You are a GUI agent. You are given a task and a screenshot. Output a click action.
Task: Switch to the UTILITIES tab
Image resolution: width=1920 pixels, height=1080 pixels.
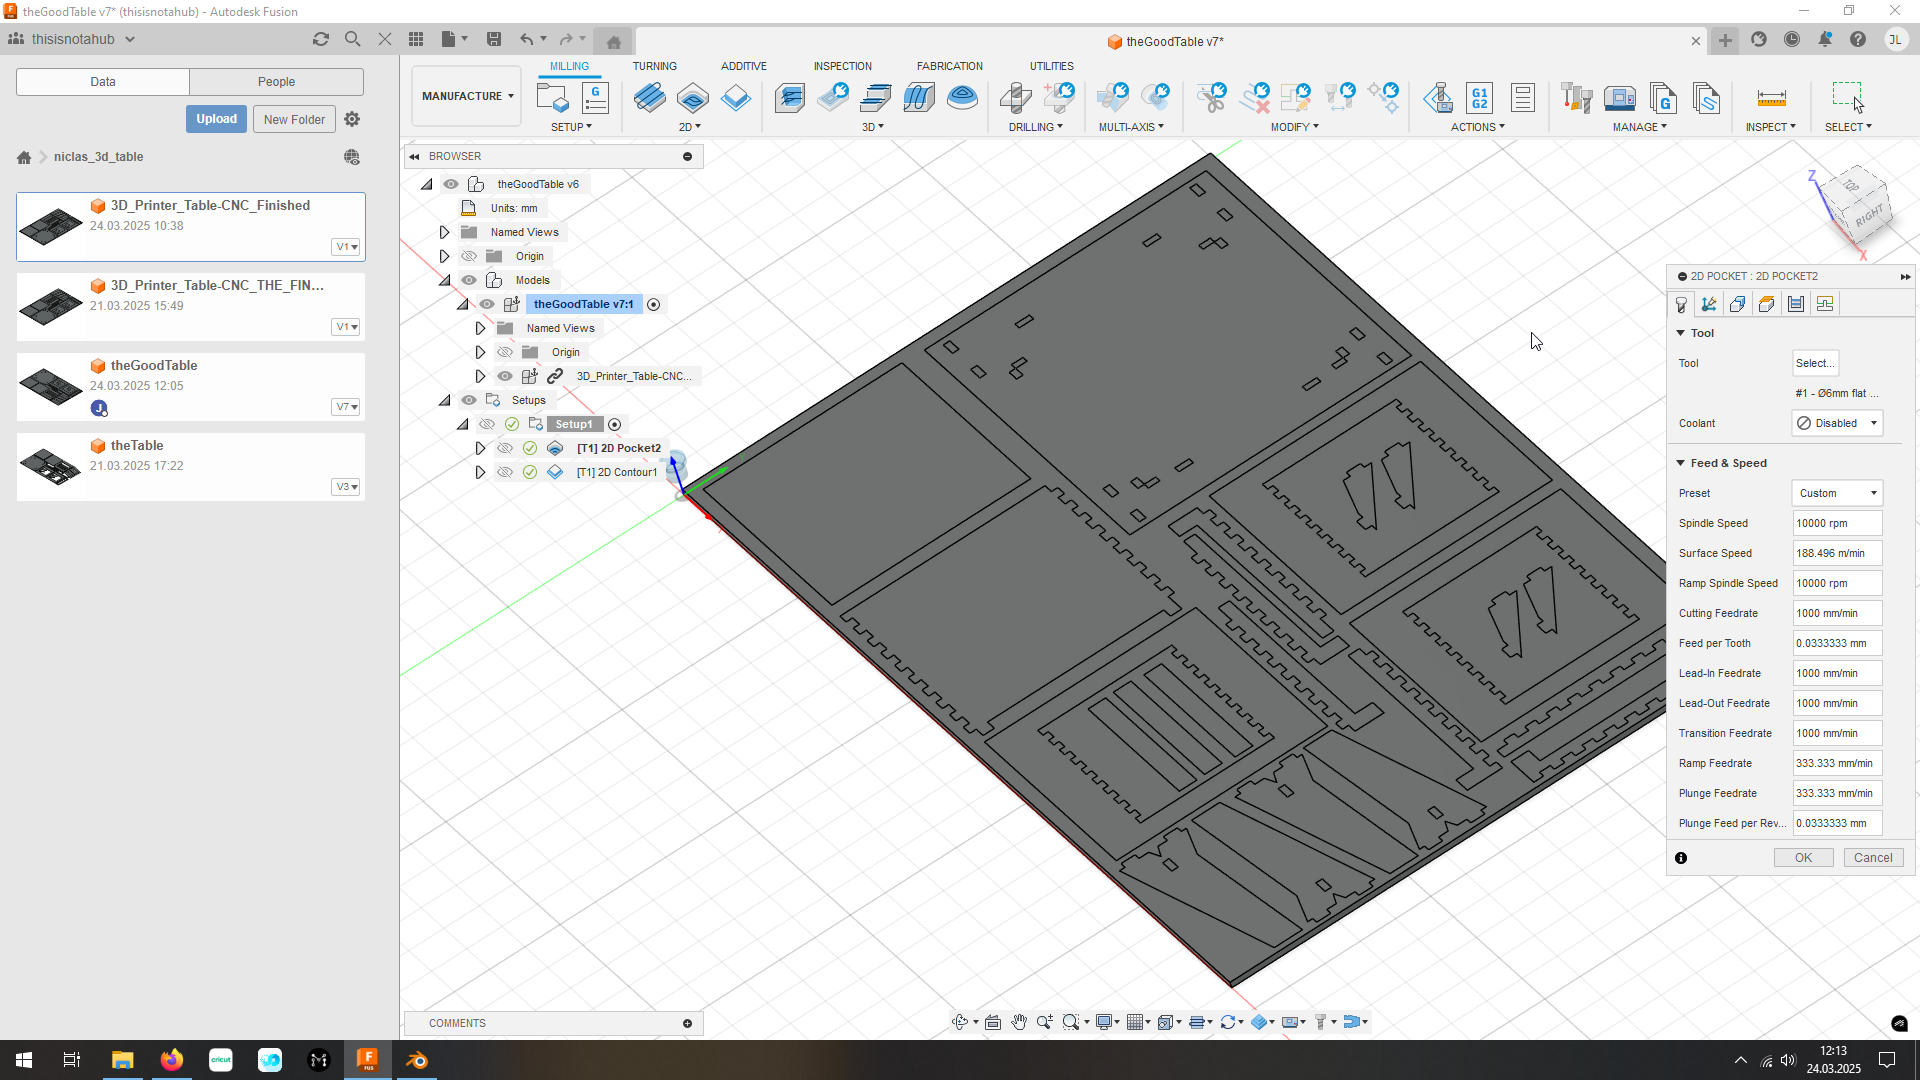coord(1052,66)
